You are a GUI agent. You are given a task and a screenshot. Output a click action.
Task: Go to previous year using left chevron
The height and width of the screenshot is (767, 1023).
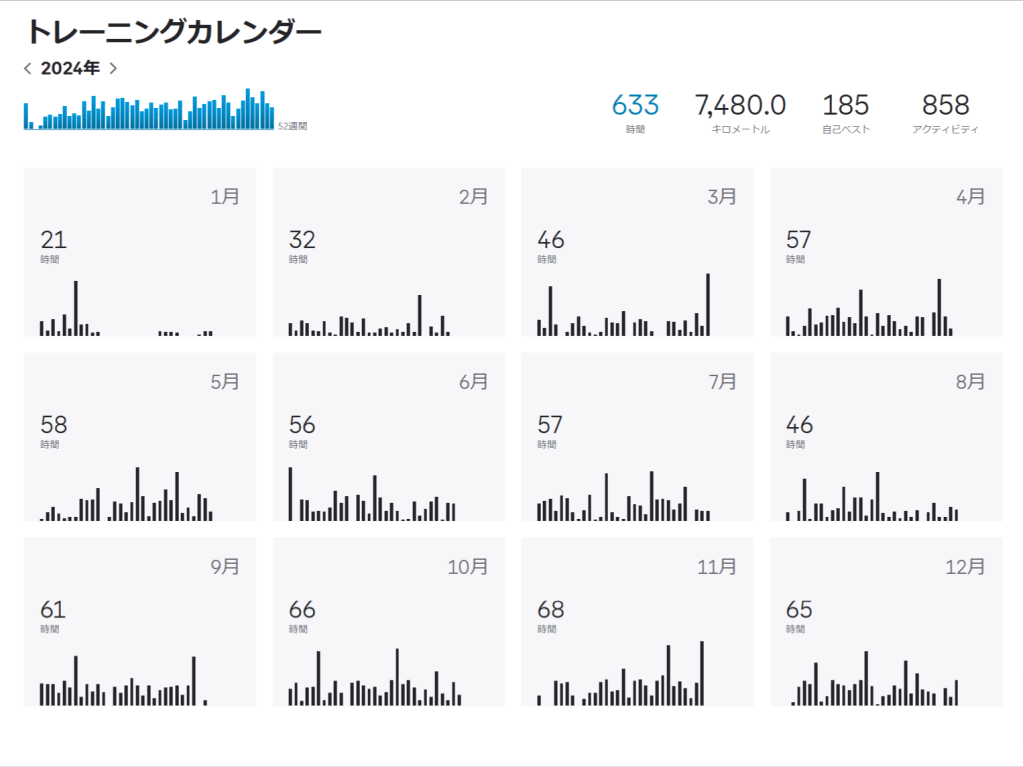(28, 69)
